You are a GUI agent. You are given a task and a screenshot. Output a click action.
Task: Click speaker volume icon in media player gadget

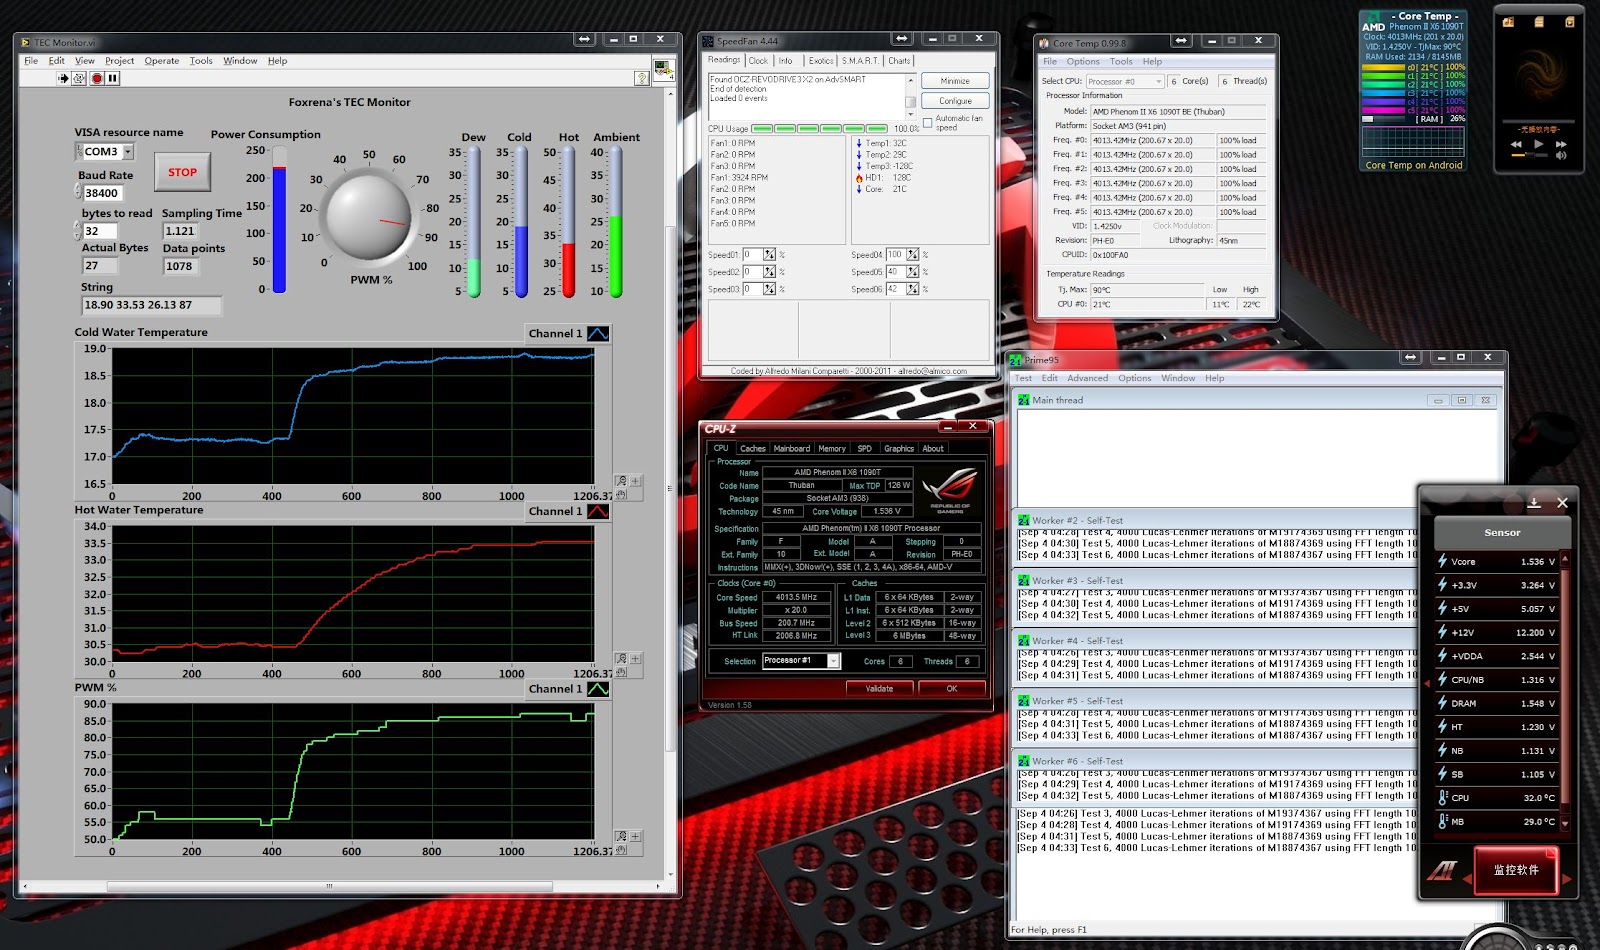pyautogui.click(x=1561, y=156)
